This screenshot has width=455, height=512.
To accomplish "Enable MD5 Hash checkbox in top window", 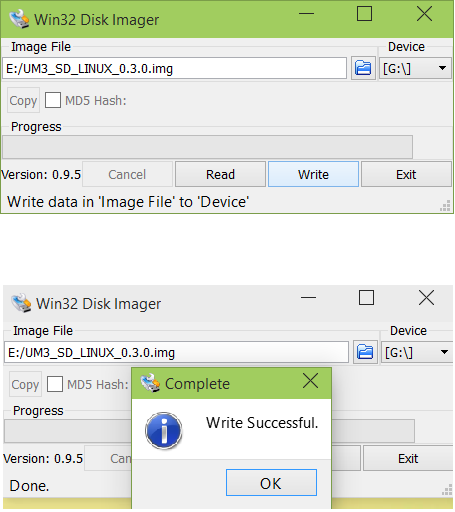I will [x=53, y=100].
